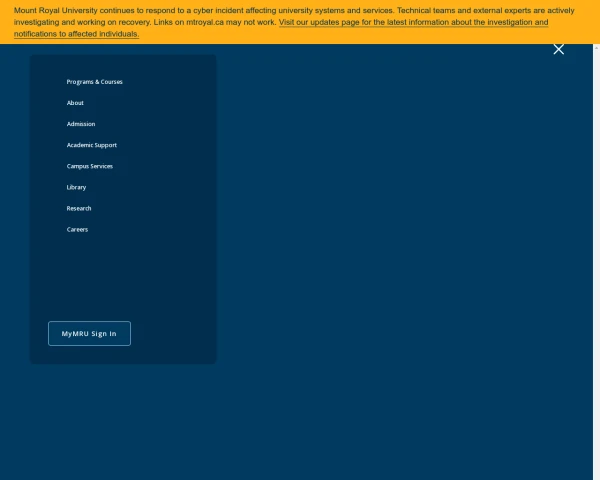Go to the Admission menu item
This screenshot has height=480, width=600.
point(81,124)
